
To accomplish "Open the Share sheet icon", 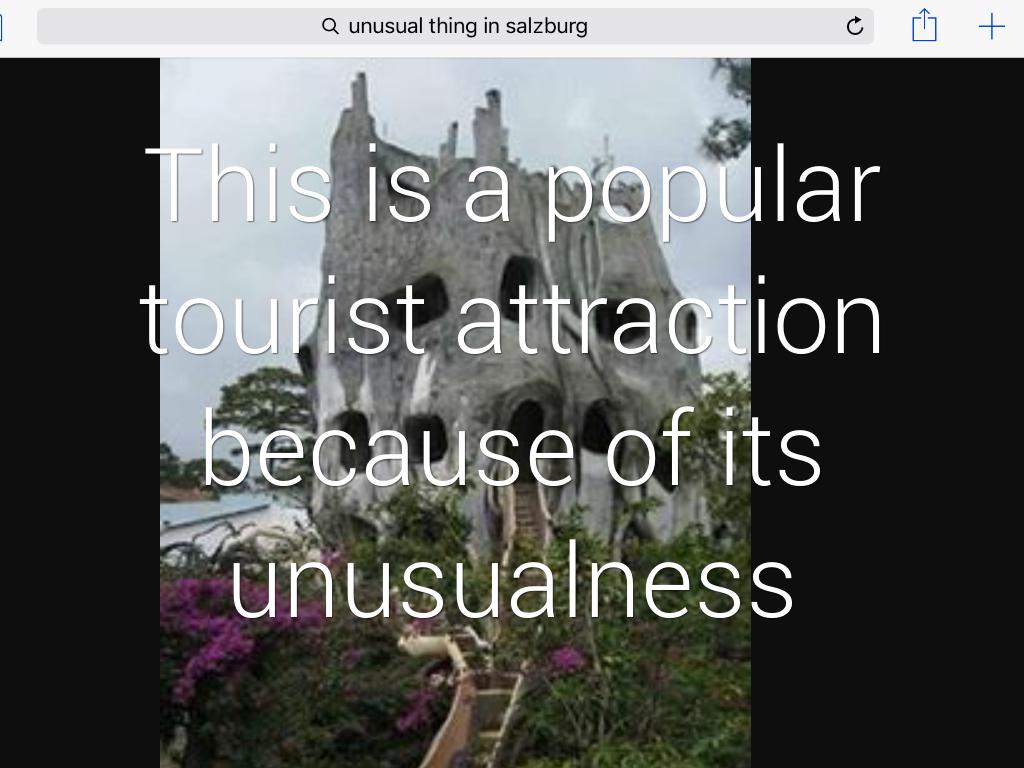I will 924,25.
